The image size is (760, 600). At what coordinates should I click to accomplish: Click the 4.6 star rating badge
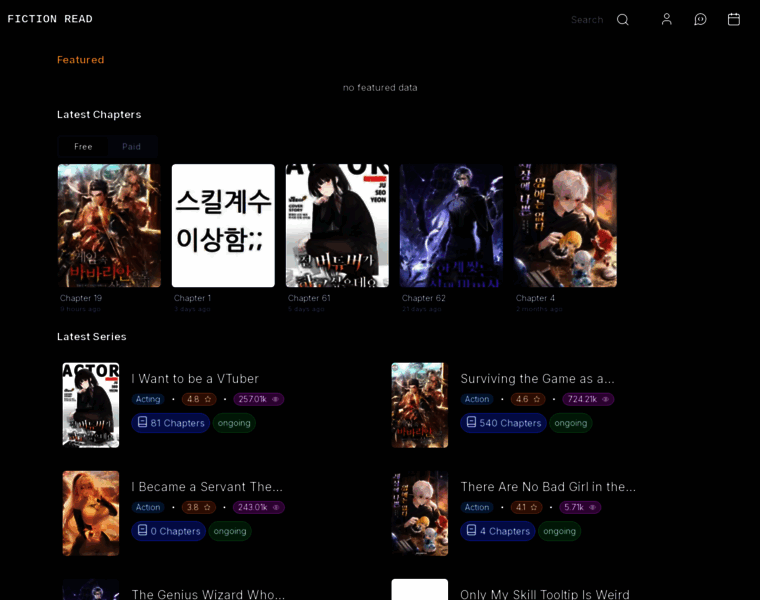coord(528,399)
